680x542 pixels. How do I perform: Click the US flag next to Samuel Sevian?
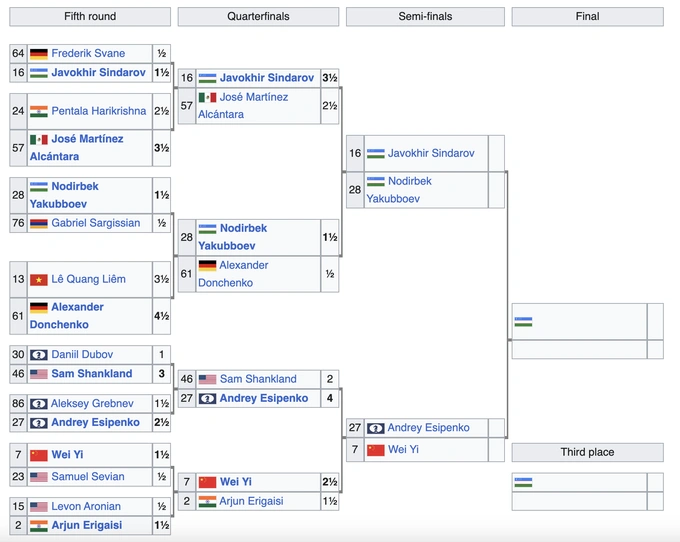[39, 477]
